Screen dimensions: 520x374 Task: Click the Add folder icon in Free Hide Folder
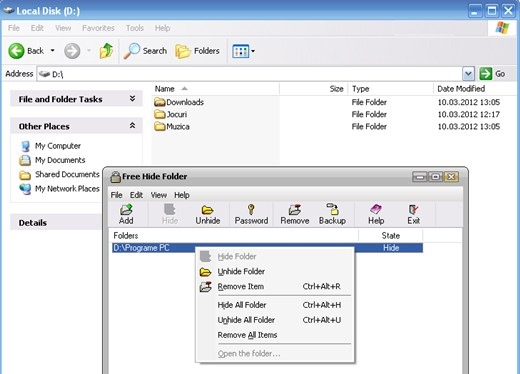pos(126,210)
